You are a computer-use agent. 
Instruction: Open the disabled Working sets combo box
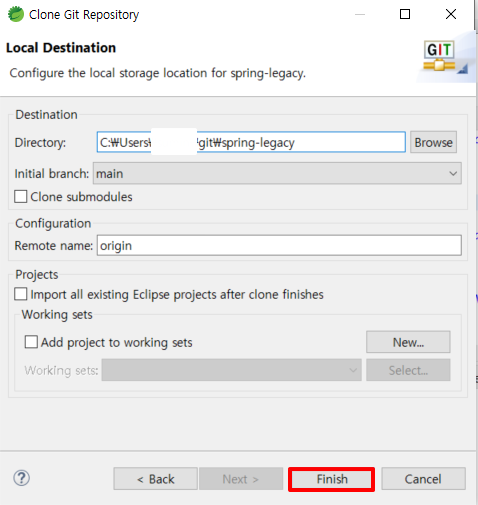point(232,370)
